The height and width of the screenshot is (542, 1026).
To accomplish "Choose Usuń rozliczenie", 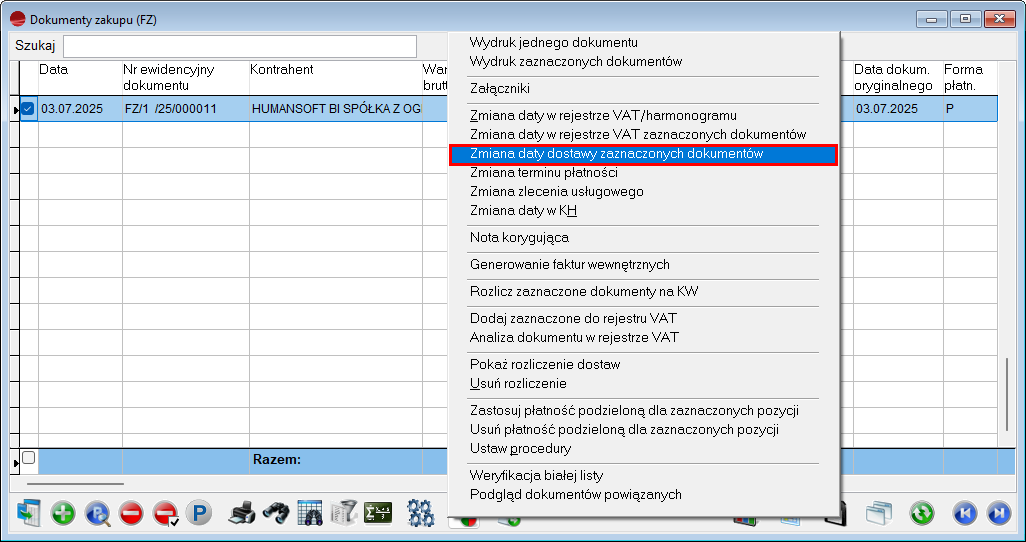I will [x=518, y=384].
